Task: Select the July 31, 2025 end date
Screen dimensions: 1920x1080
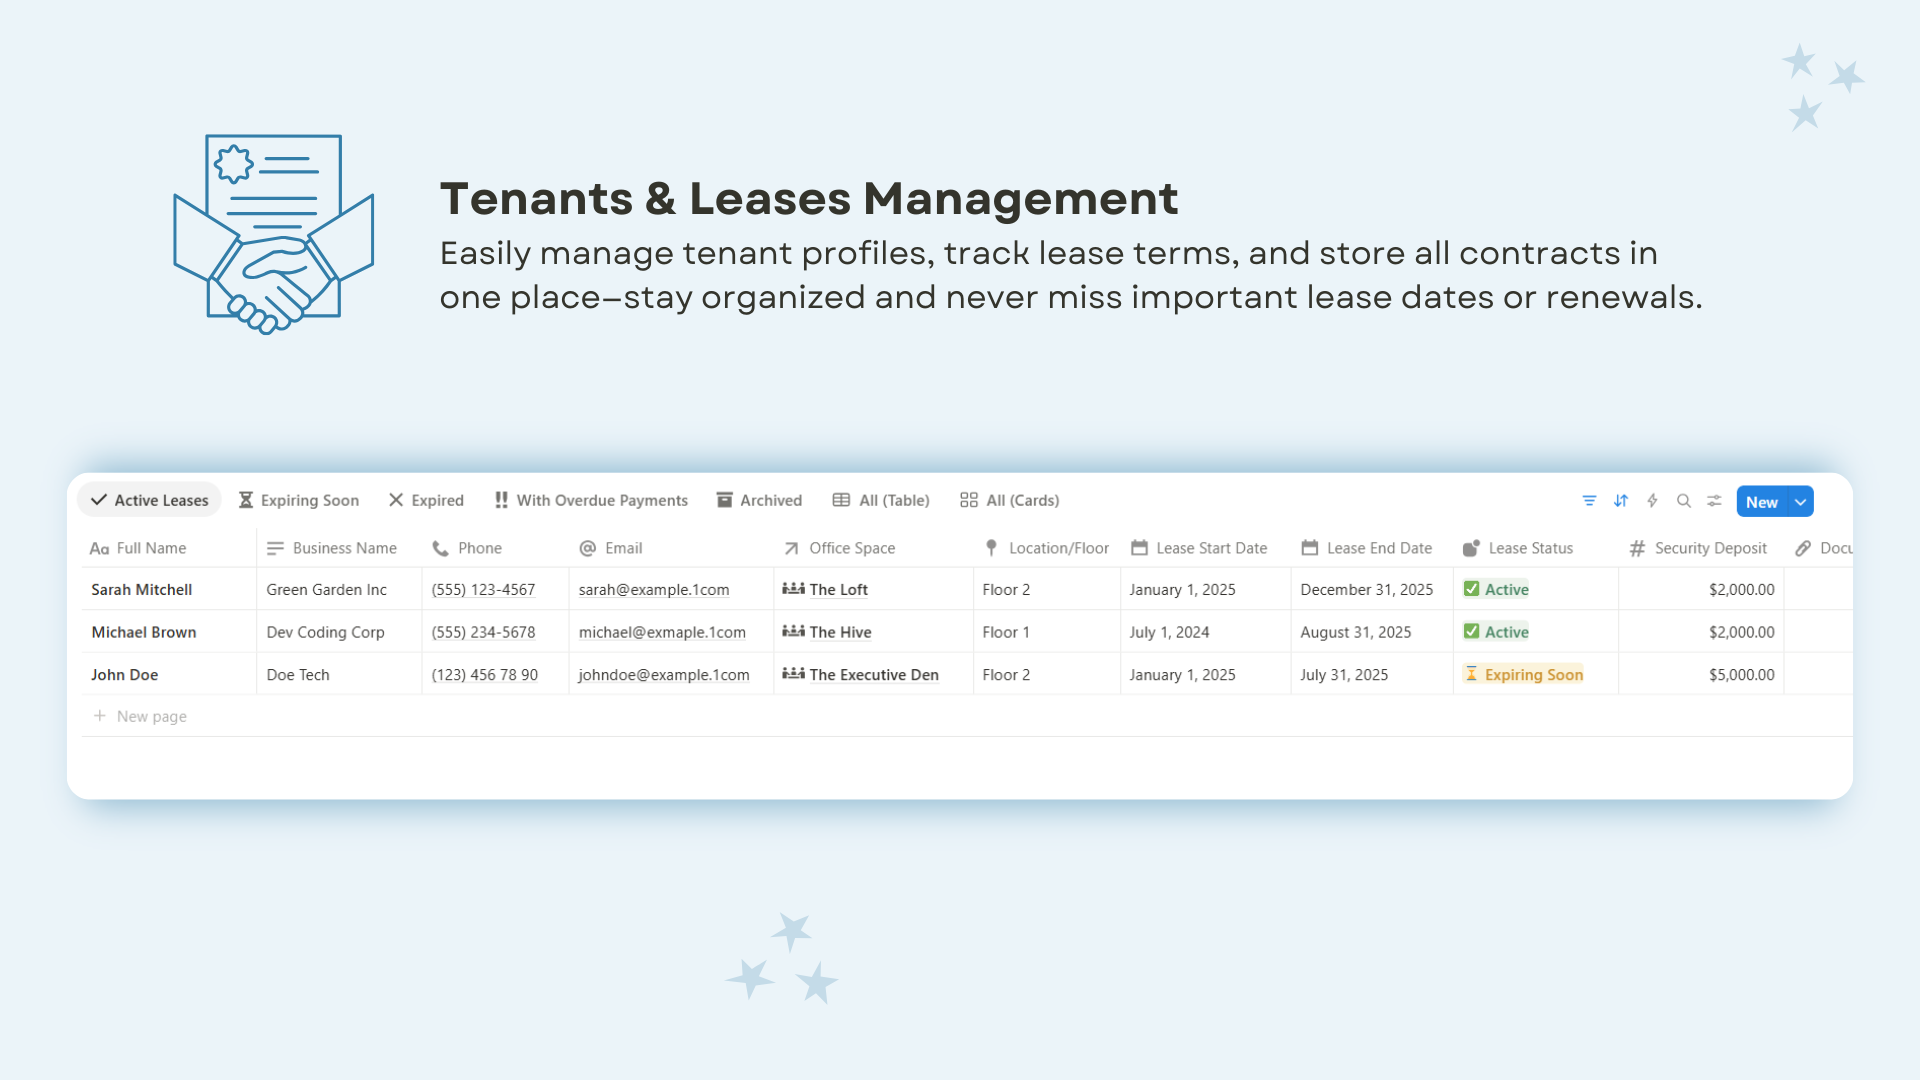Action: coord(1344,675)
